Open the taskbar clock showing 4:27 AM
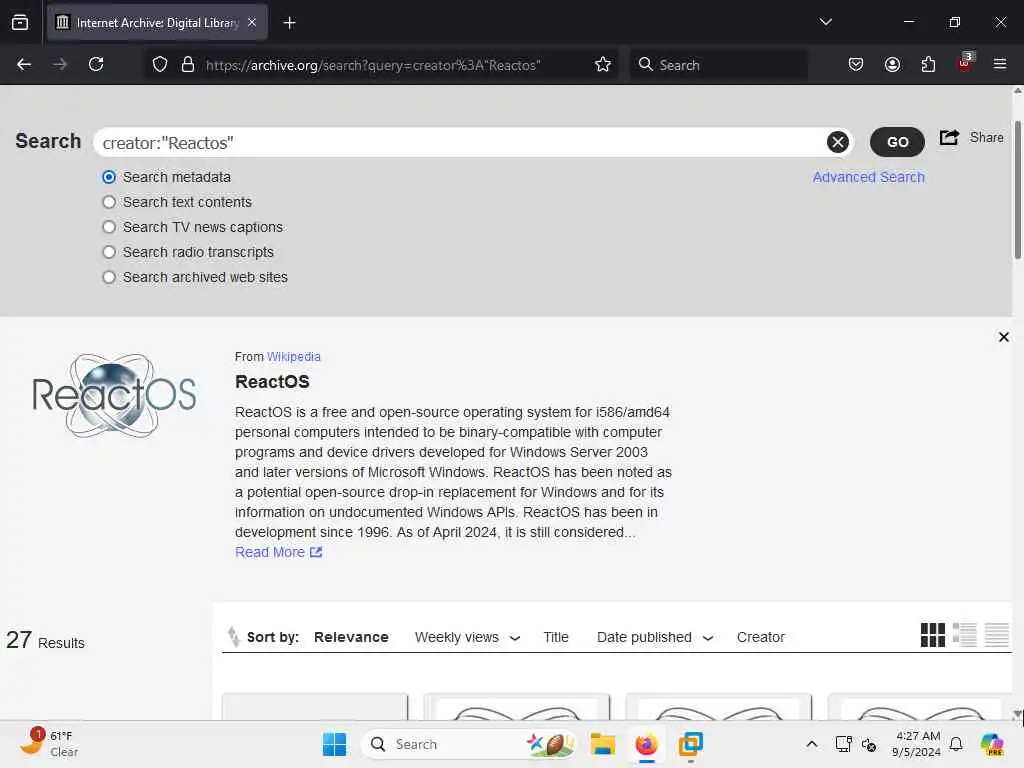Viewport: 1024px width, 768px height. click(917, 744)
